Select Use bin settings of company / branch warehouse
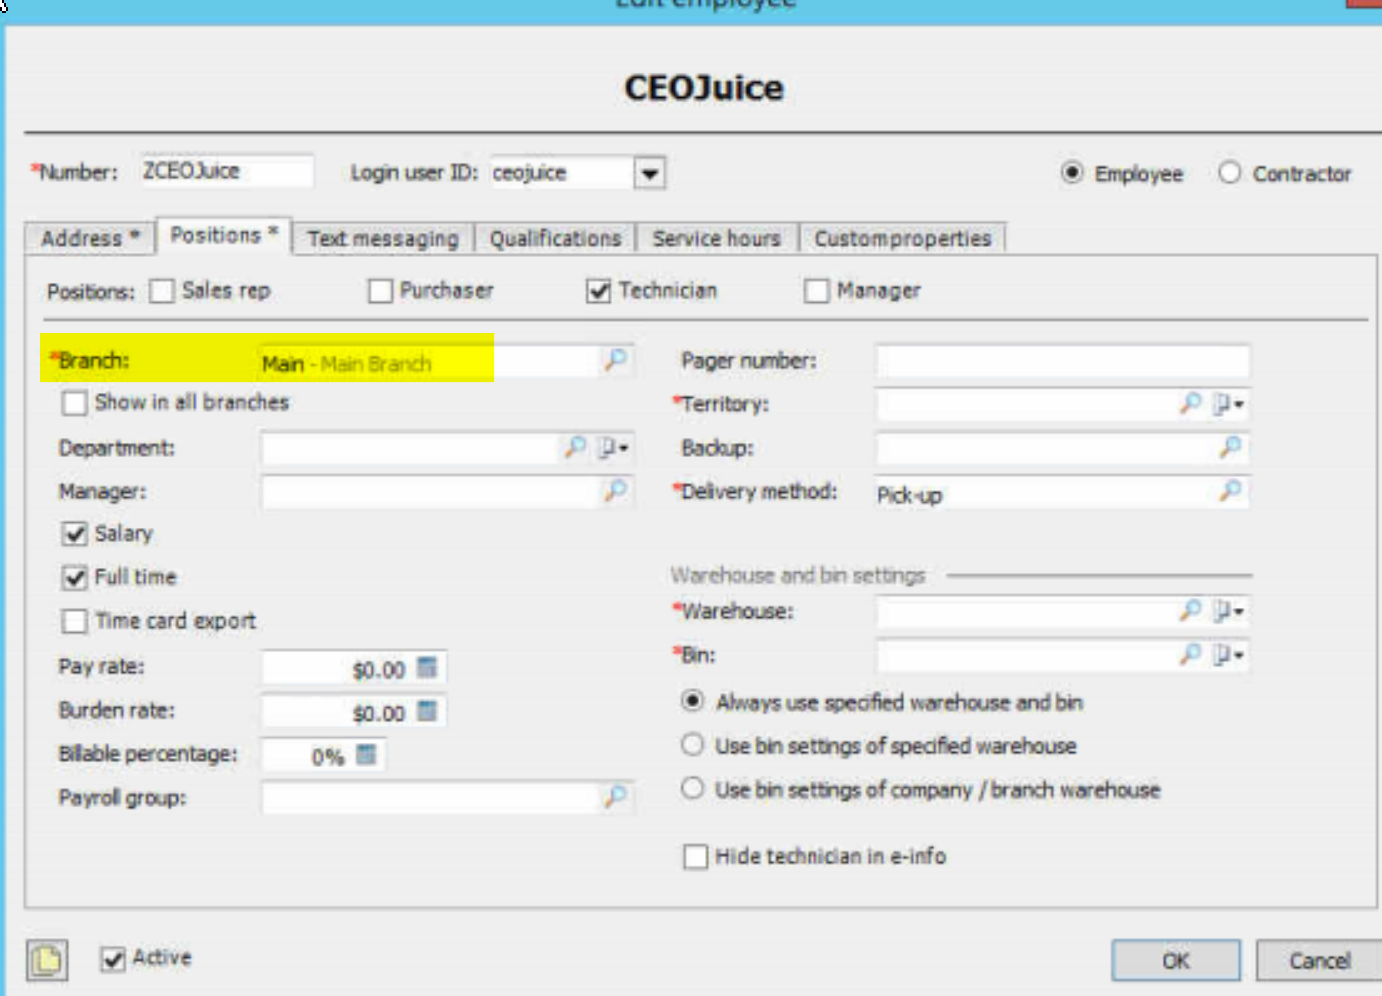The image size is (1382, 996). (692, 788)
